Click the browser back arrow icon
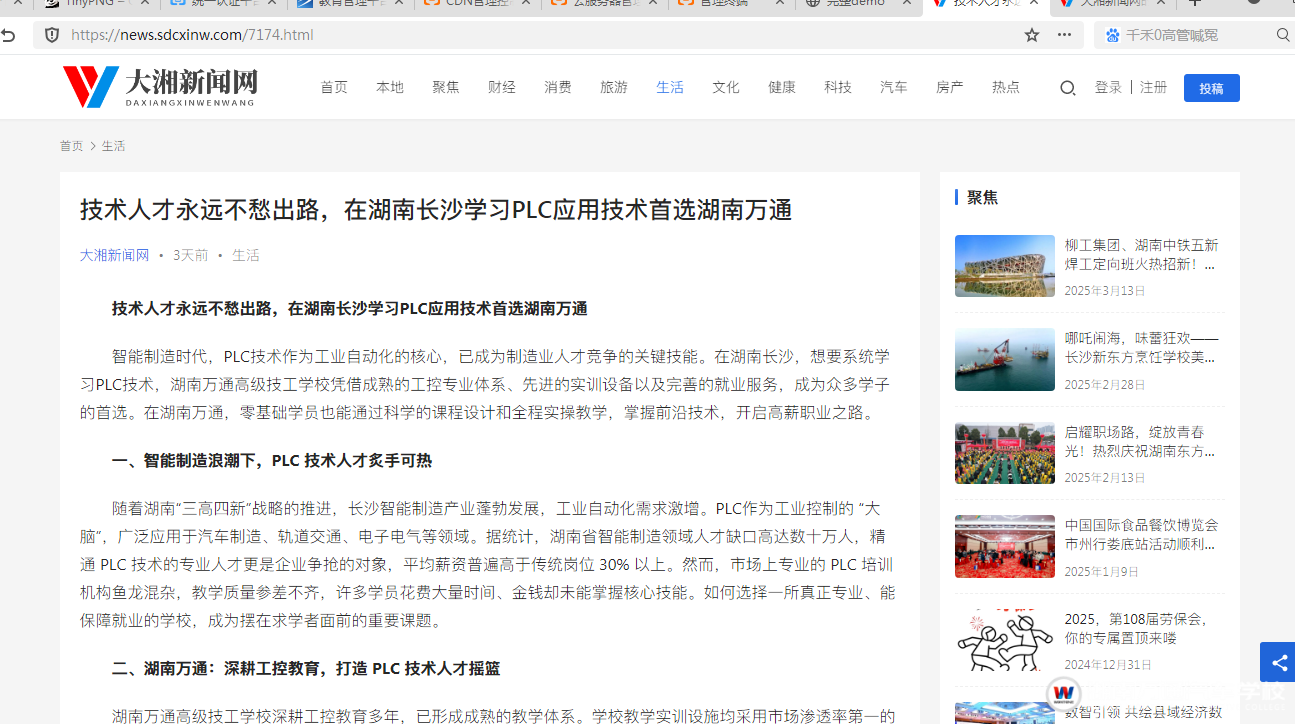 pyautogui.click(x=8, y=35)
